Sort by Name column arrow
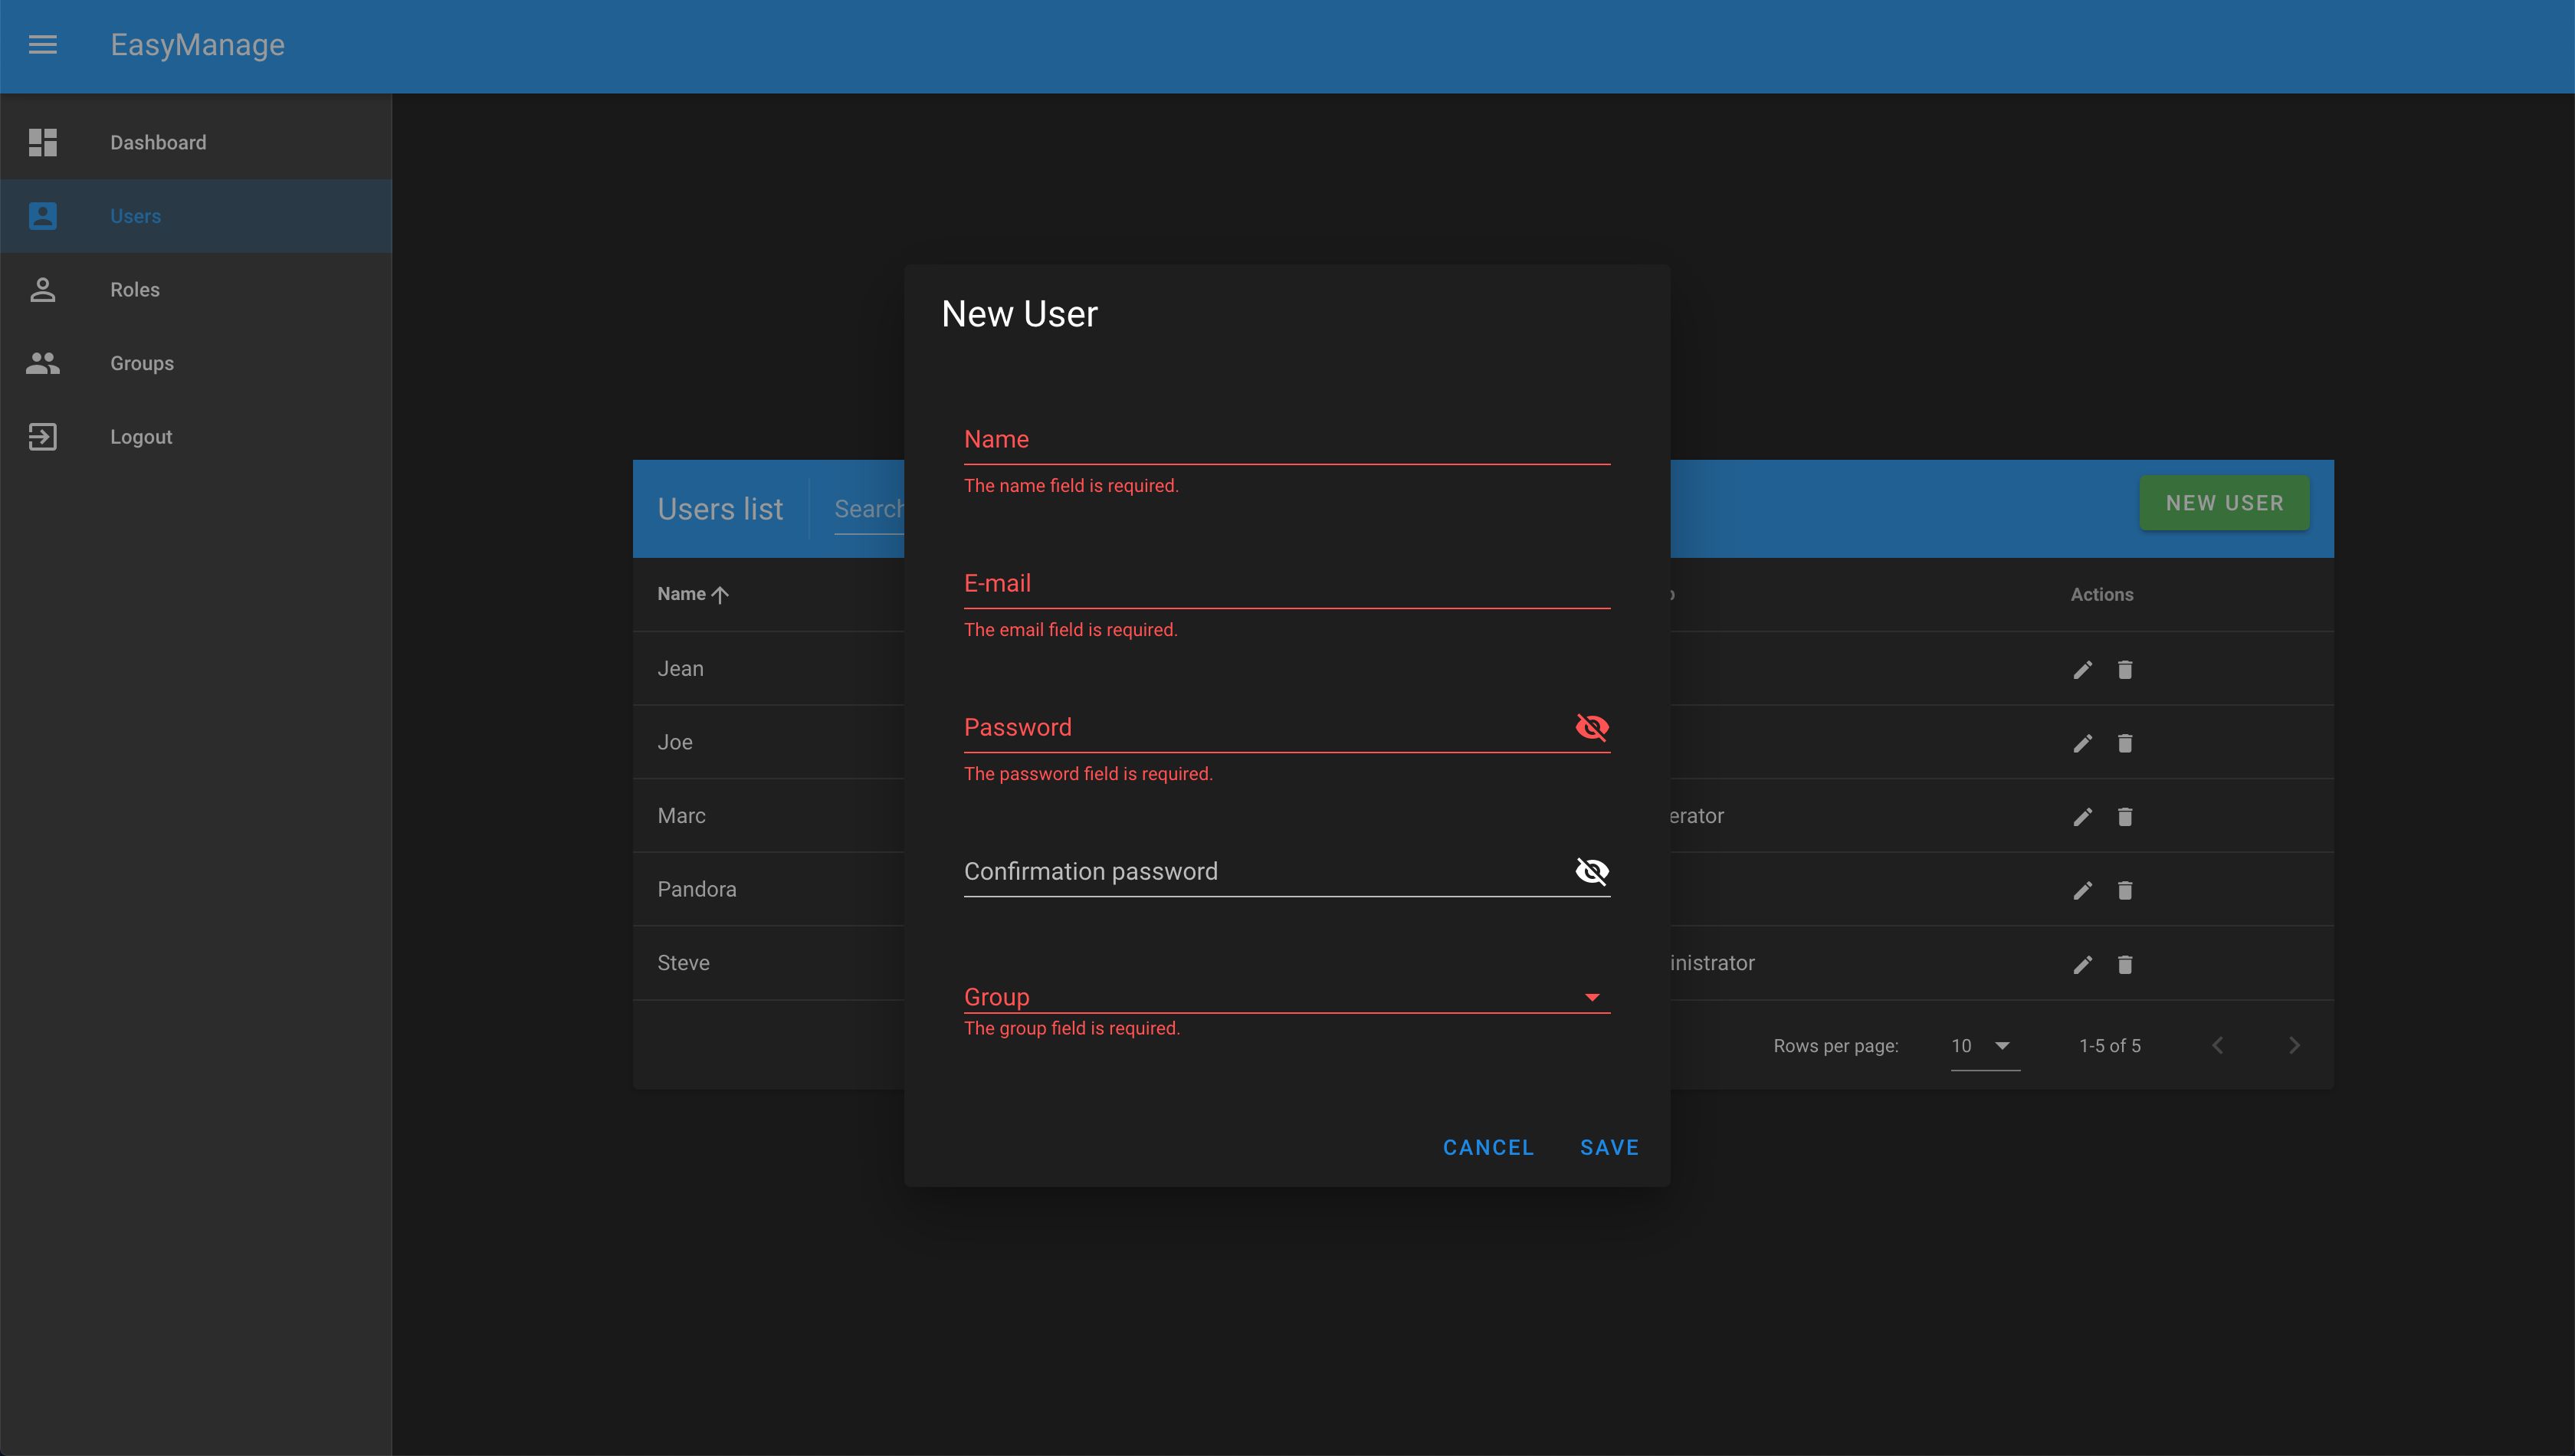 (x=719, y=595)
